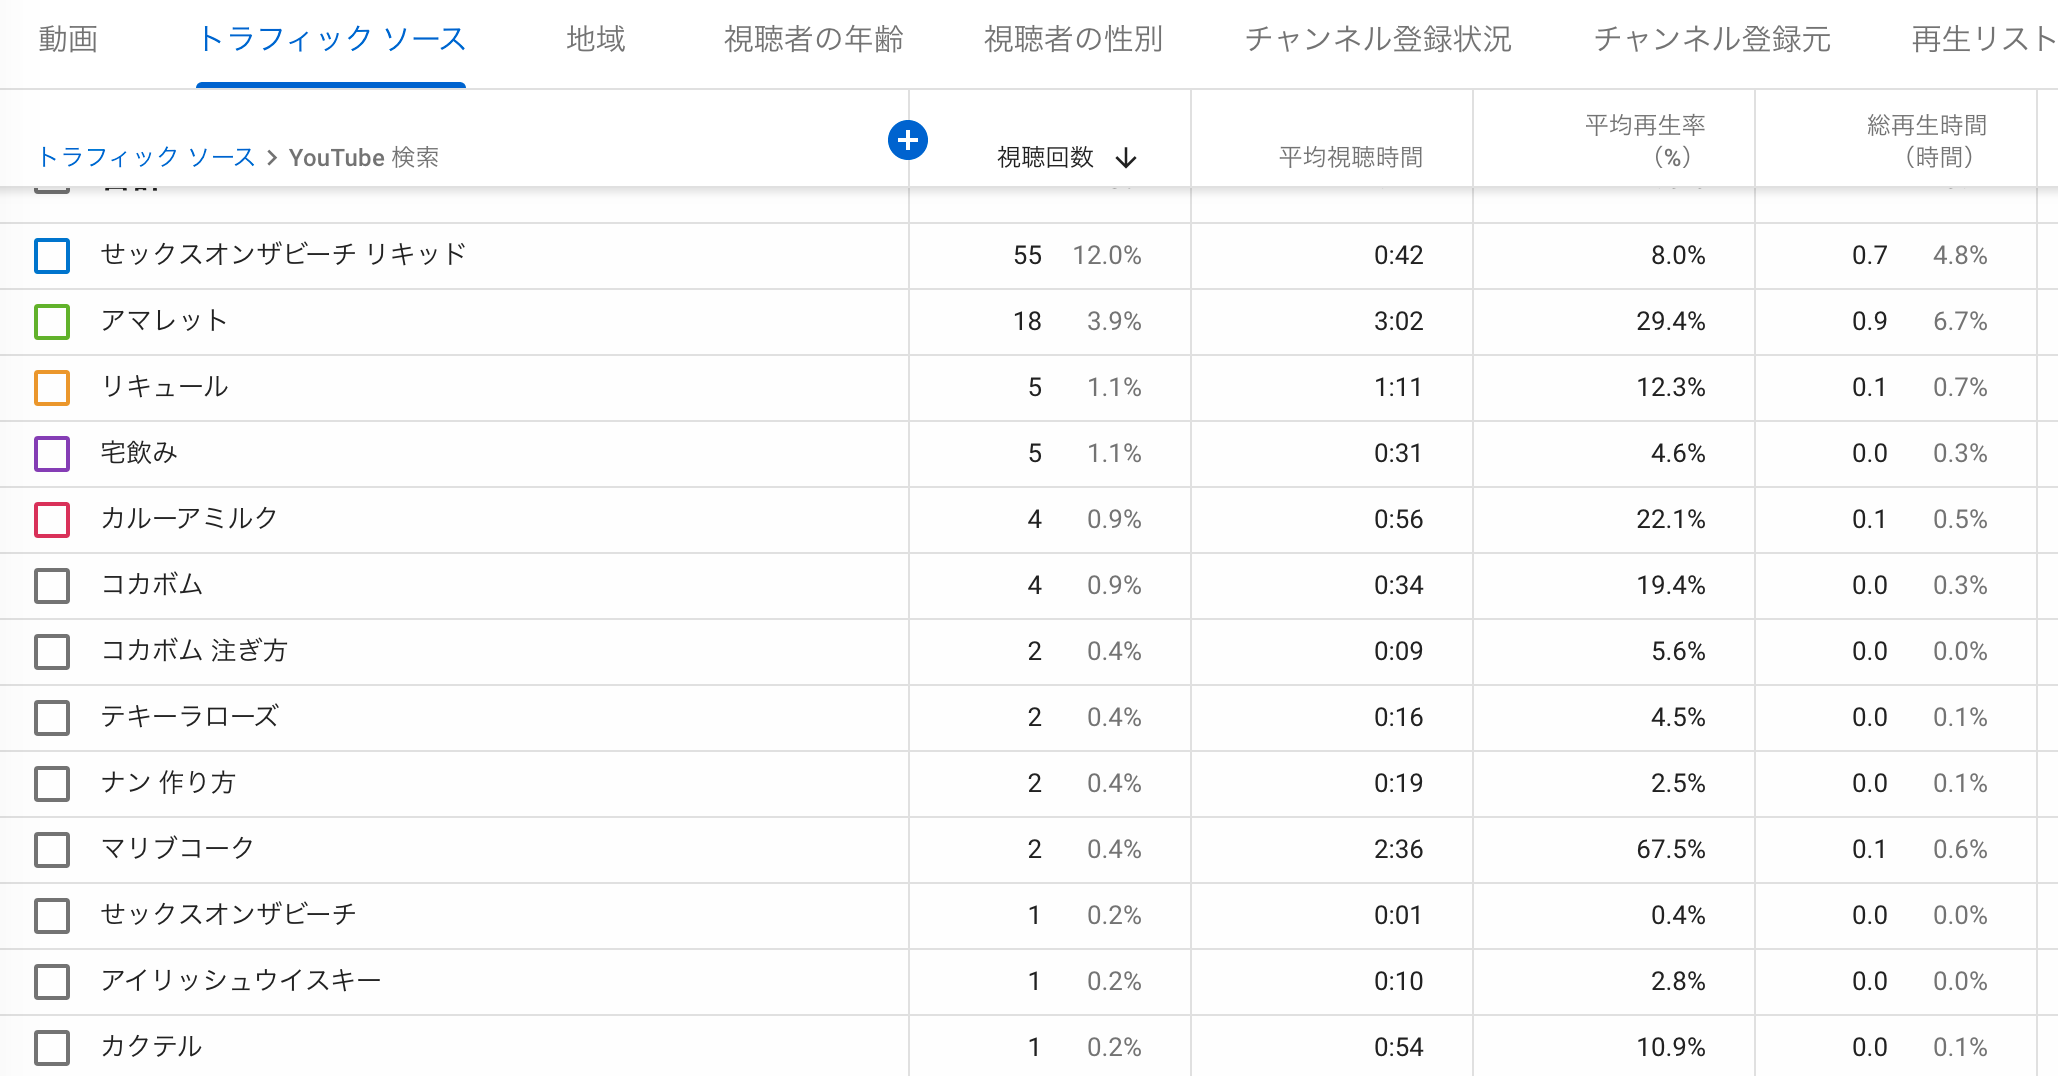Switch to the 動画 tab
This screenshot has width=2058, height=1076.
click(x=68, y=40)
